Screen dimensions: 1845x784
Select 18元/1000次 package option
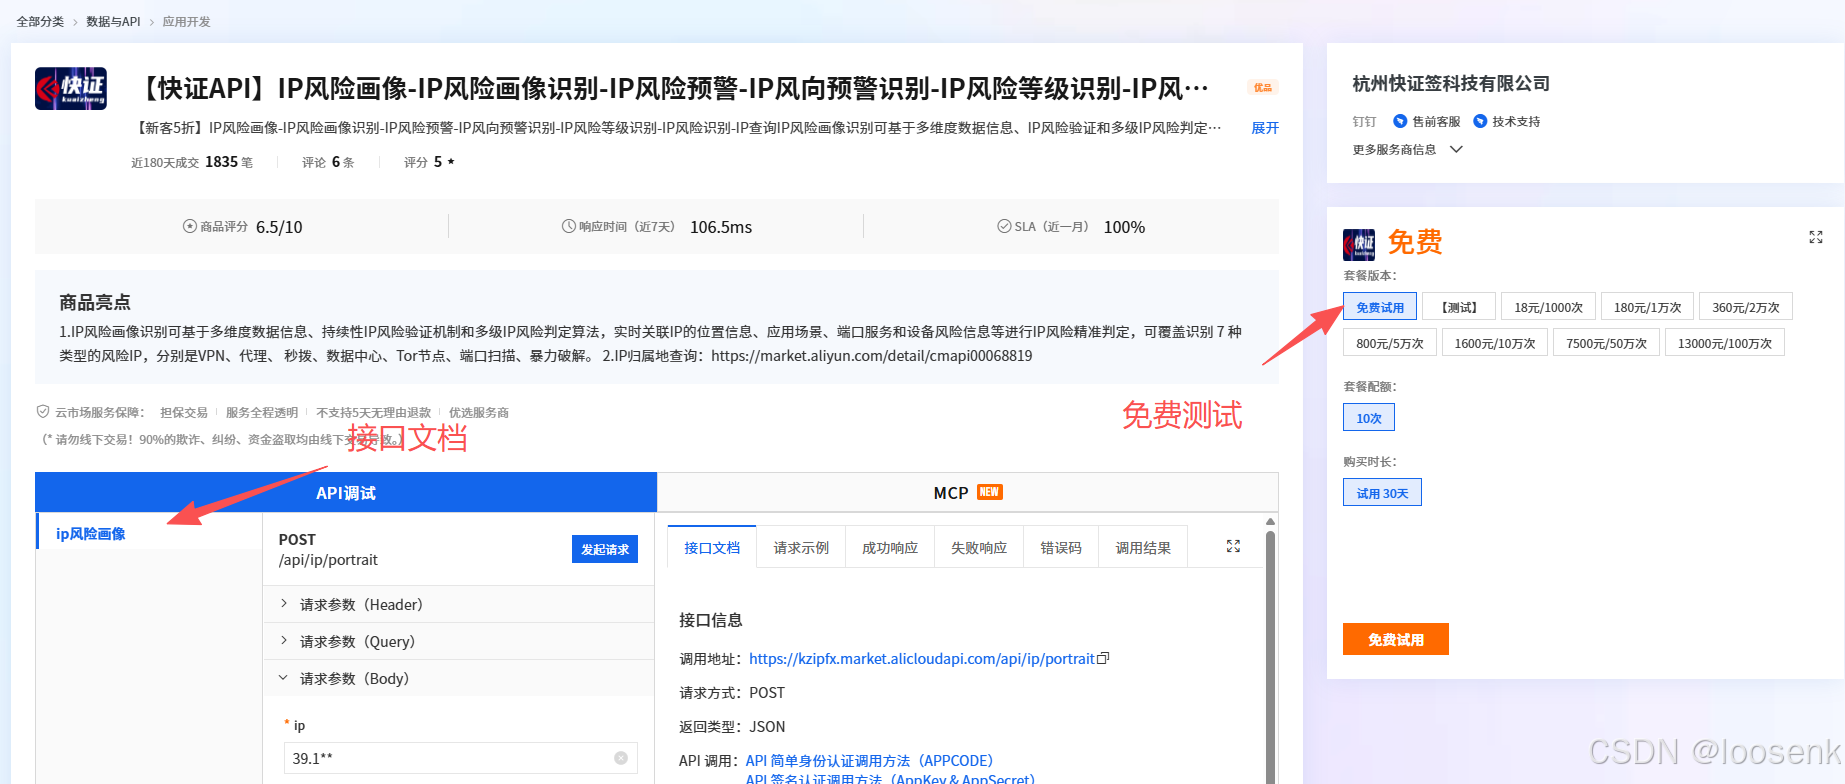[x=1548, y=306]
